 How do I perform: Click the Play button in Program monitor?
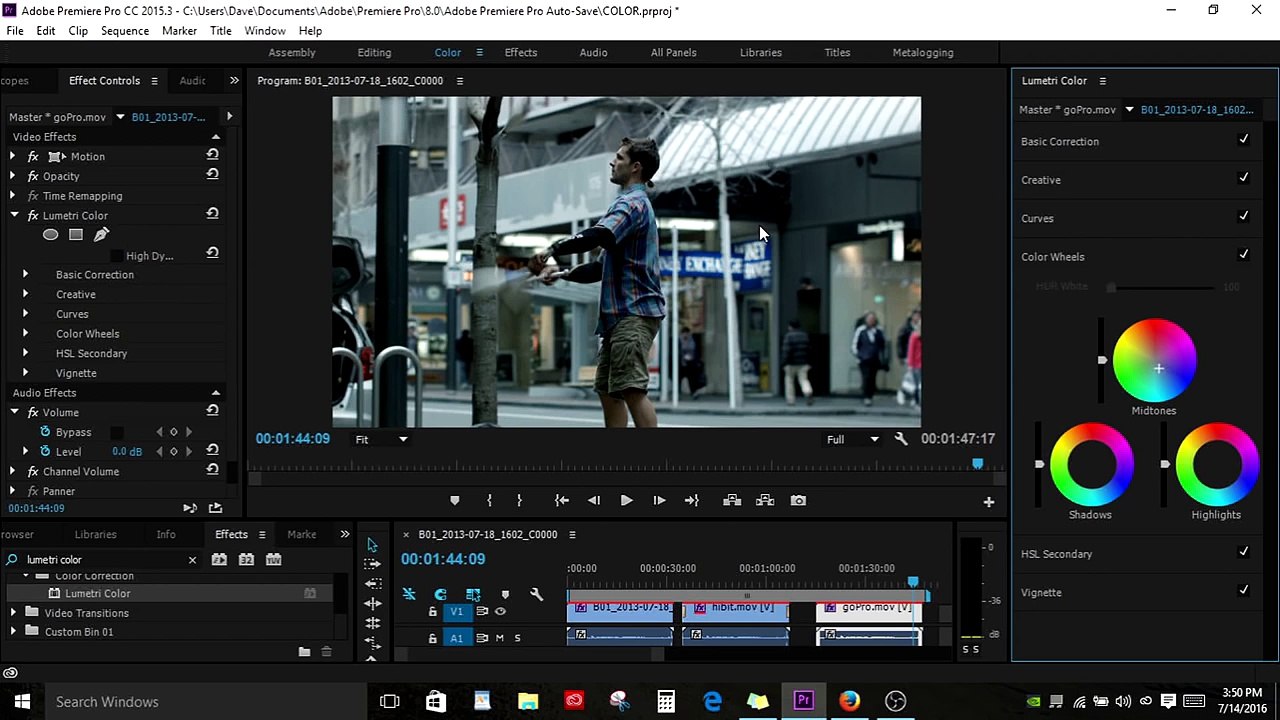tap(626, 501)
